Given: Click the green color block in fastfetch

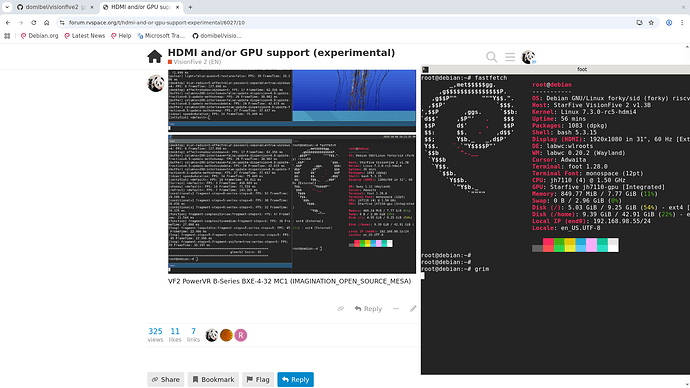Looking at the screenshot, I should tap(559, 245).
